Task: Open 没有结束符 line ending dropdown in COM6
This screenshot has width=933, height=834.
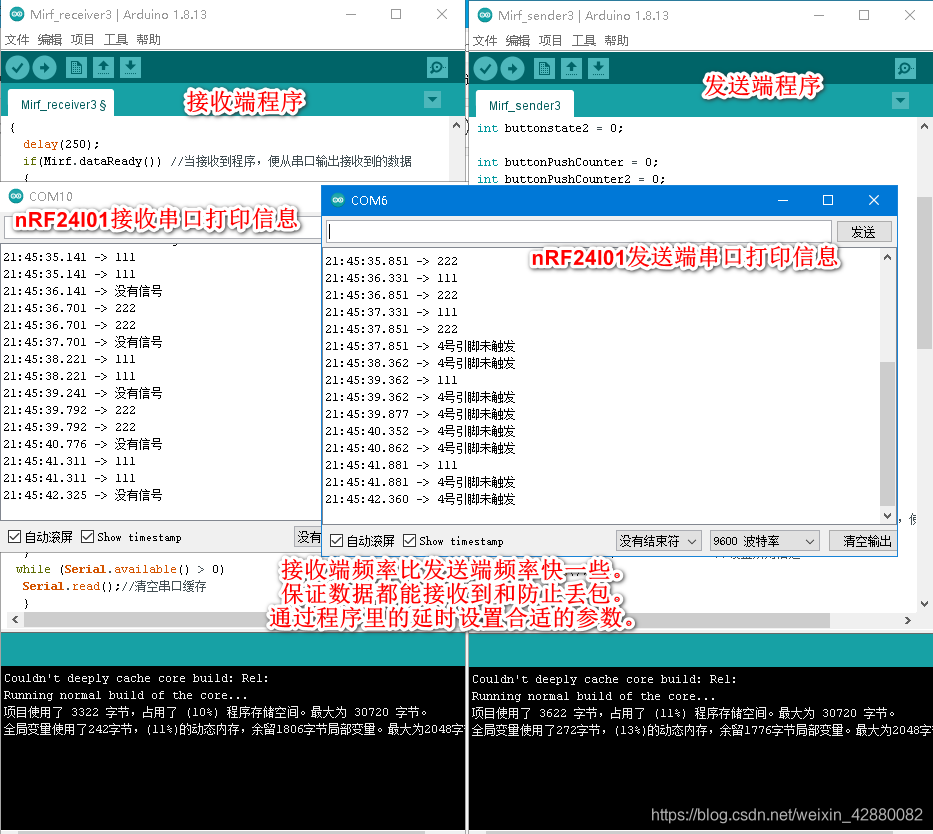Action: point(658,541)
